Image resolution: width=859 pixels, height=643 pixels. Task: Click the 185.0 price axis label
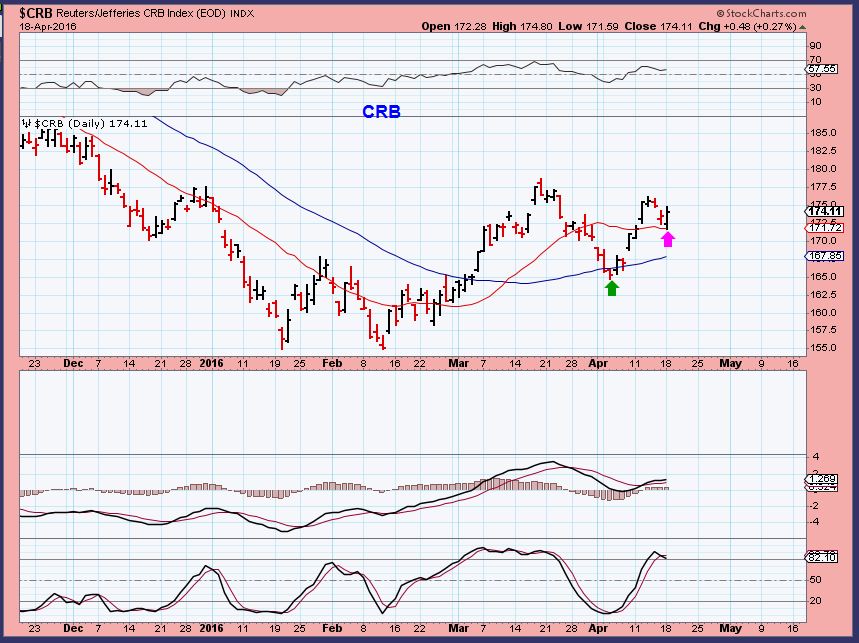pos(822,133)
